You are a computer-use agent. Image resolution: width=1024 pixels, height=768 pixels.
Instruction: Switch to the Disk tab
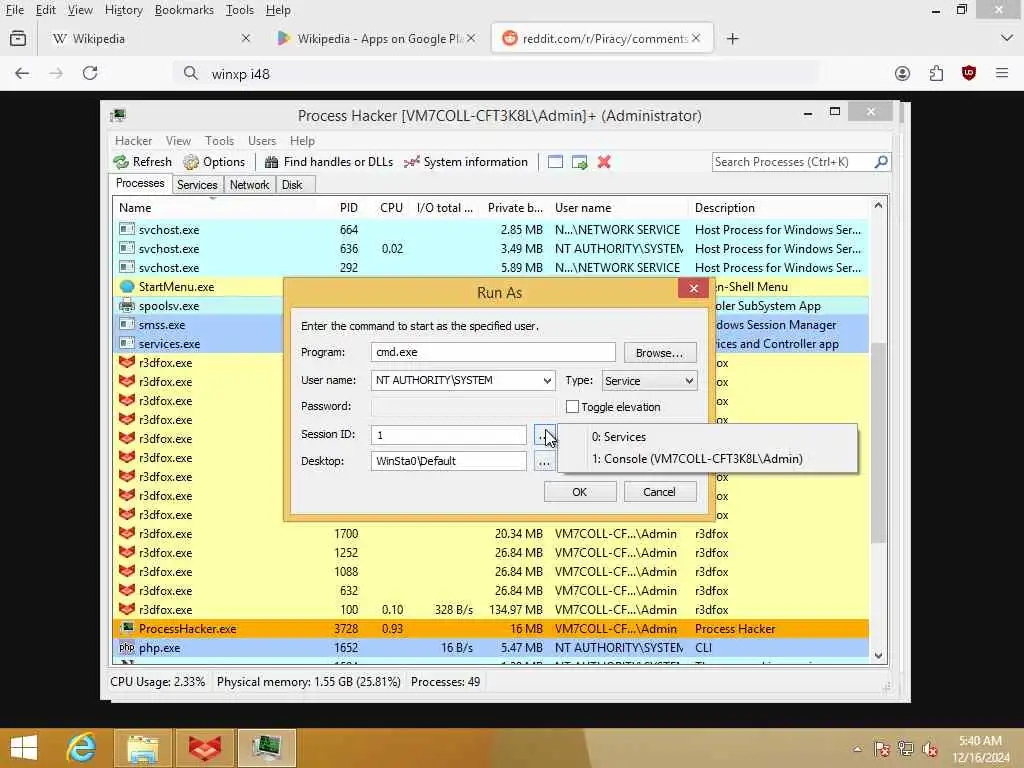coord(292,185)
